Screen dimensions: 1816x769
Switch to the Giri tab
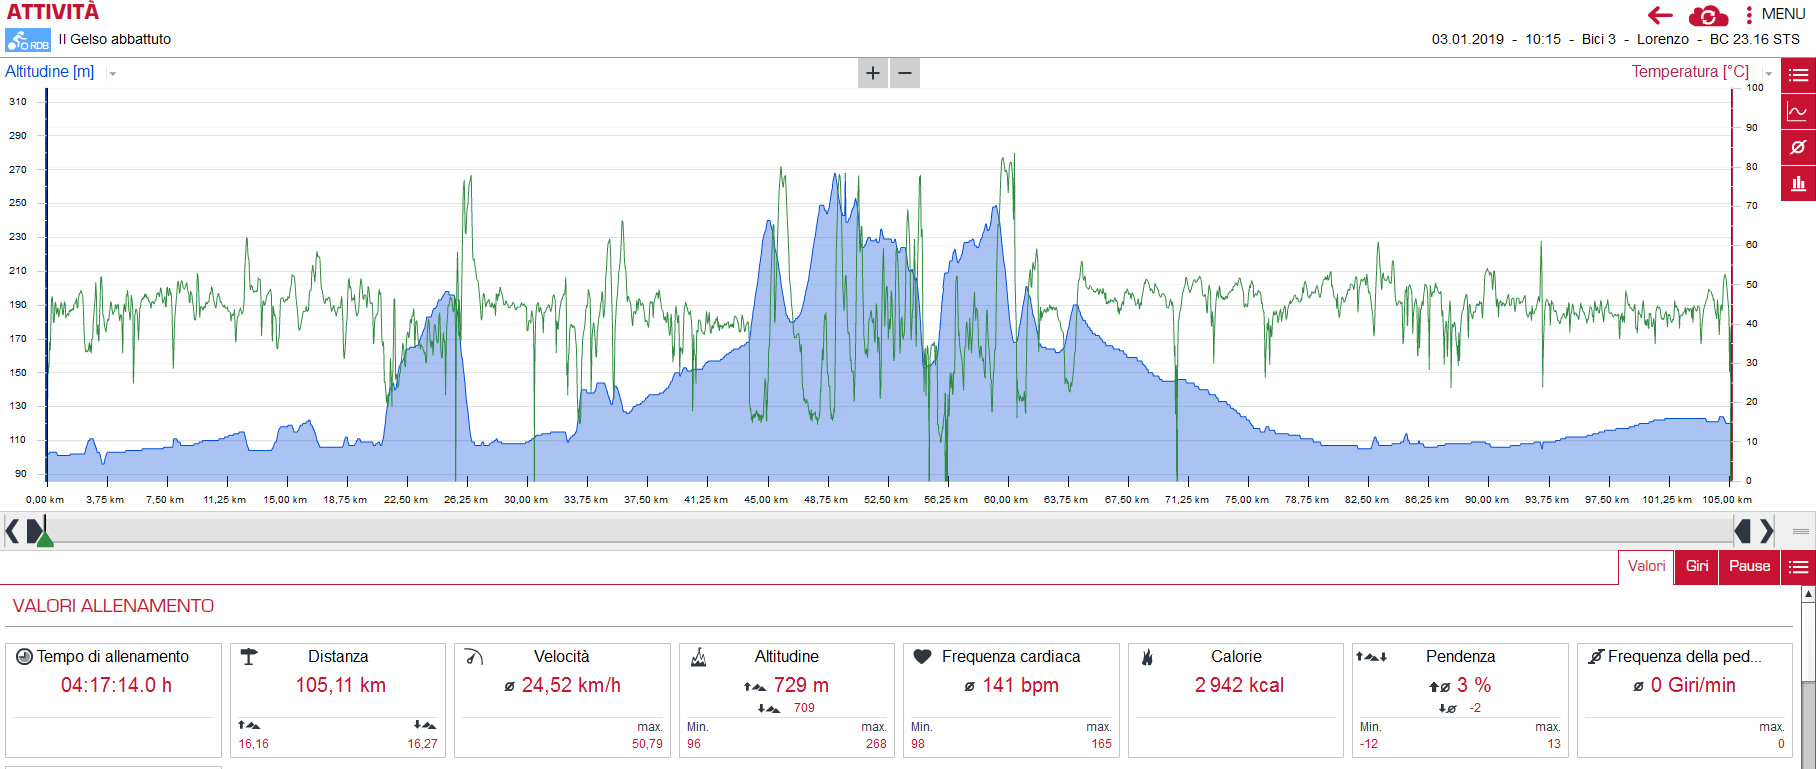coord(1697,566)
